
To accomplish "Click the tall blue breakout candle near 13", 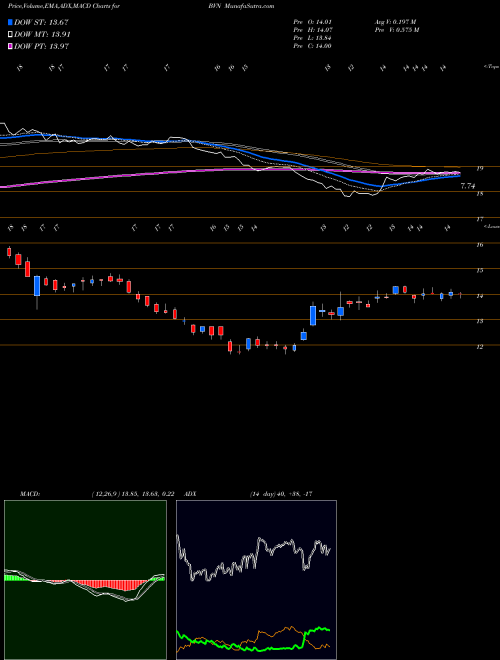I will coord(313,315).
